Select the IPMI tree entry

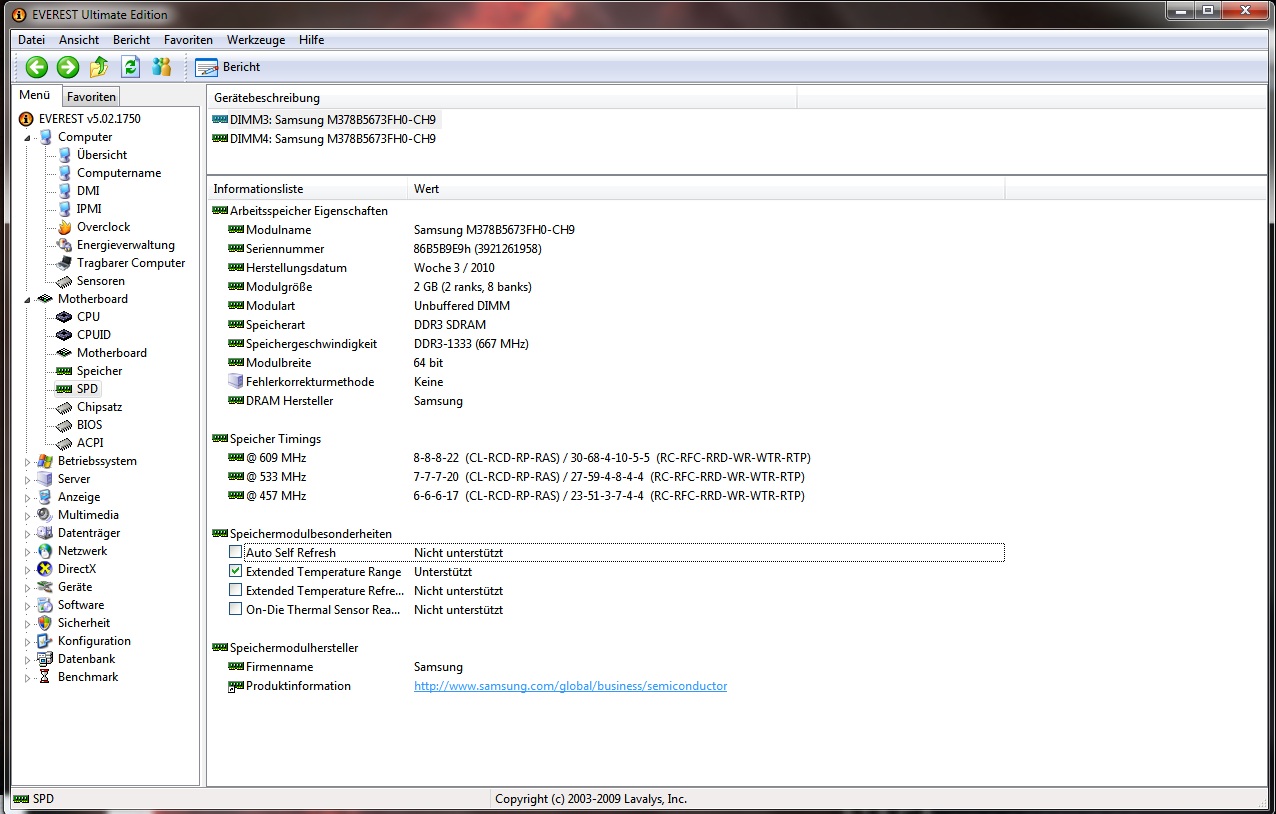(x=89, y=209)
